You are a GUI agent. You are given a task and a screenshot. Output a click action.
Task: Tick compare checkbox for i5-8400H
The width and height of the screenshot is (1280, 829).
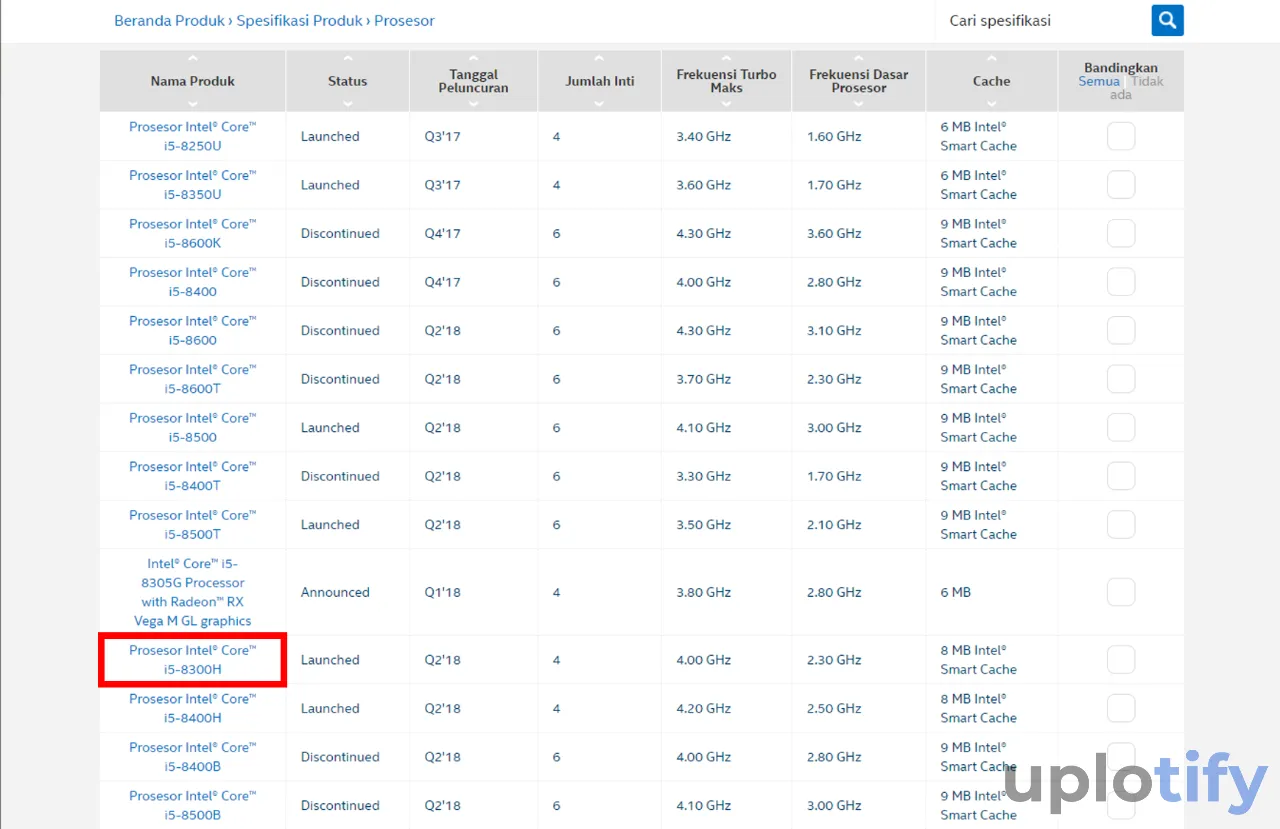pyautogui.click(x=1121, y=708)
